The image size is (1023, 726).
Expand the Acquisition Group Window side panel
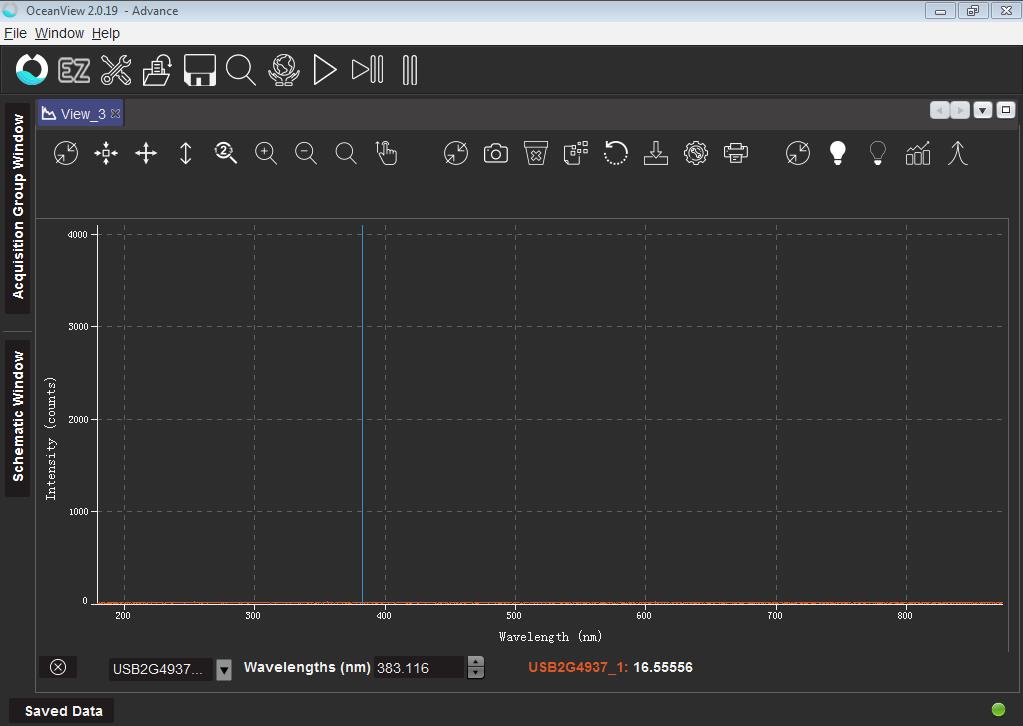(x=18, y=207)
